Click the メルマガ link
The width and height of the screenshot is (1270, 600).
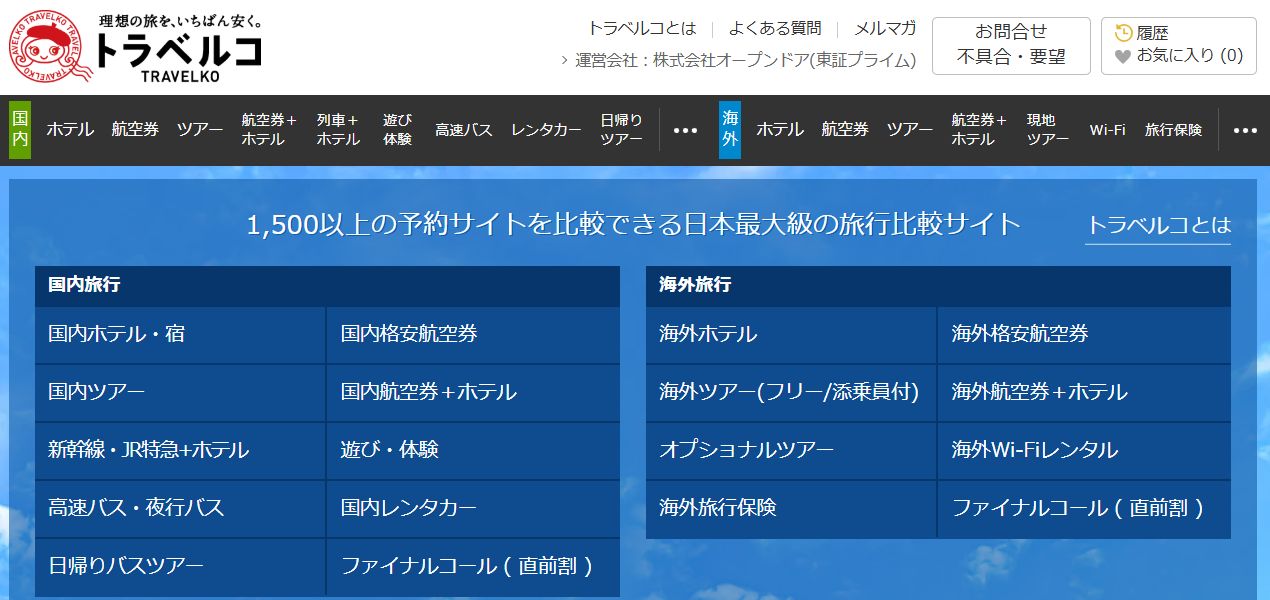pos(882,29)
